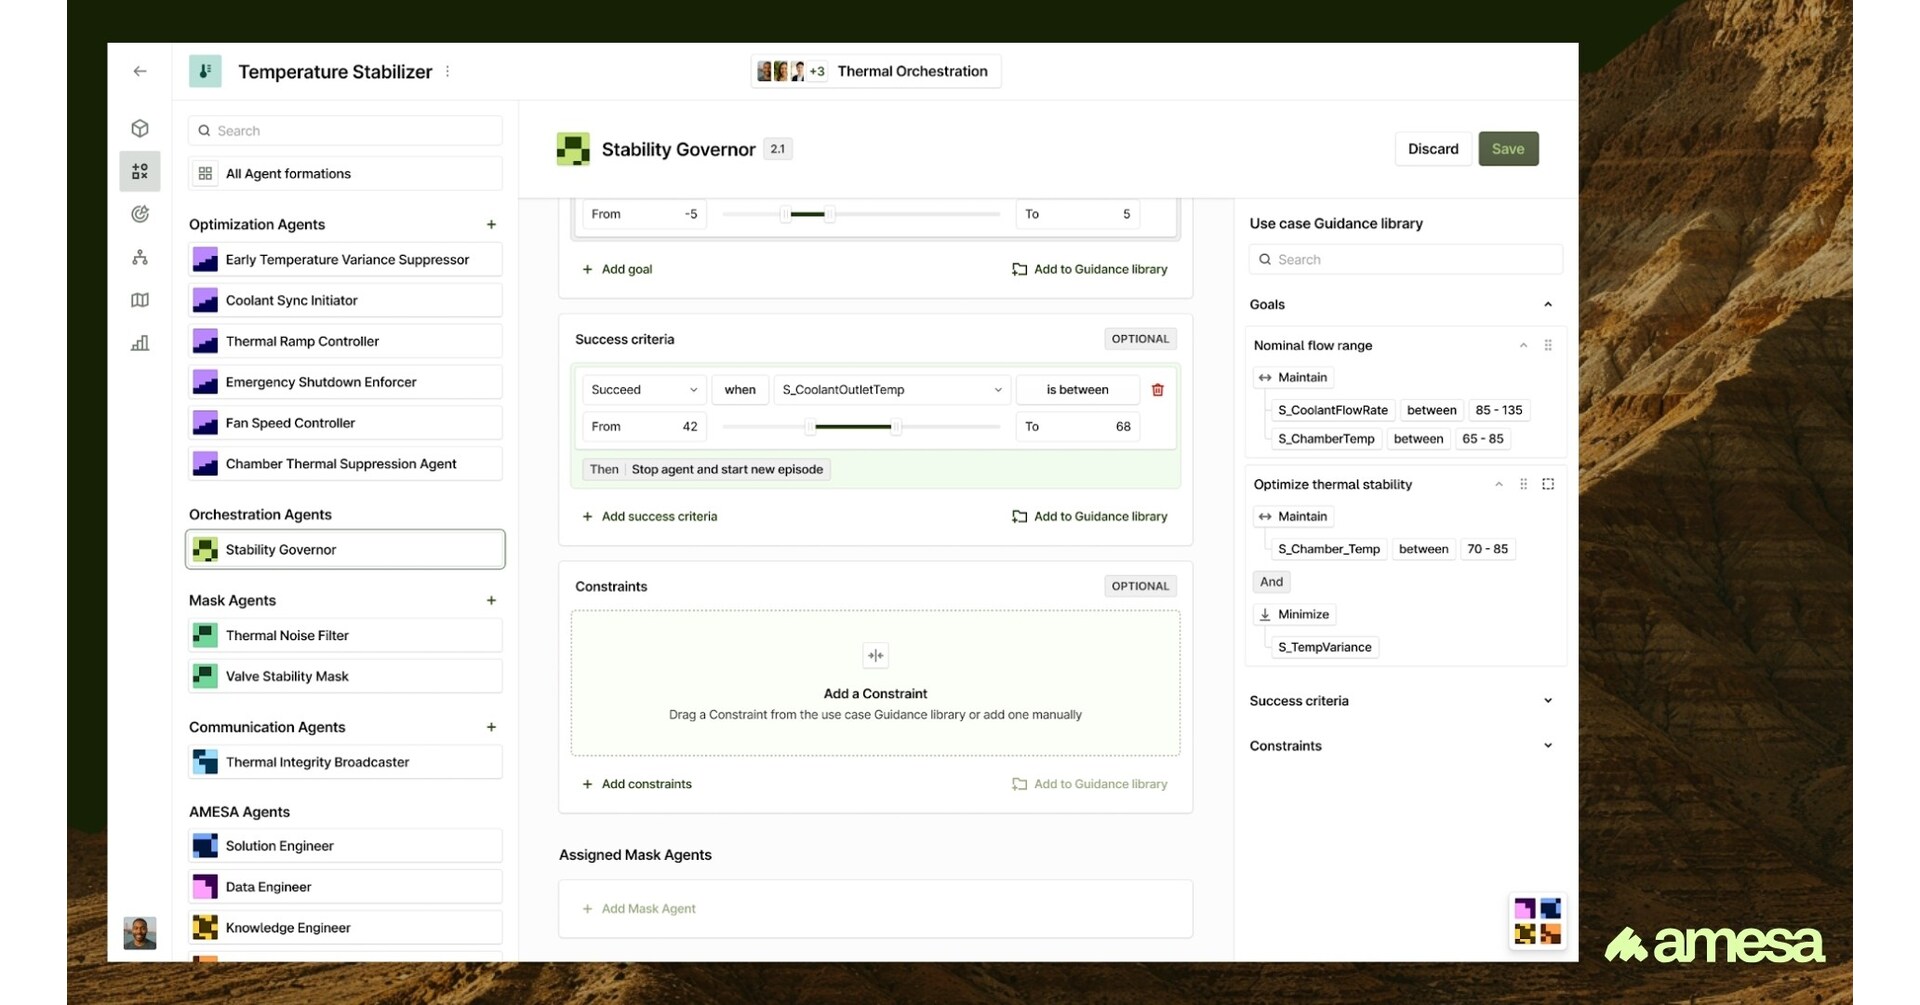Click the Guidance library search field
Screen dimensions: 1920x1005
pos(1405,260)
